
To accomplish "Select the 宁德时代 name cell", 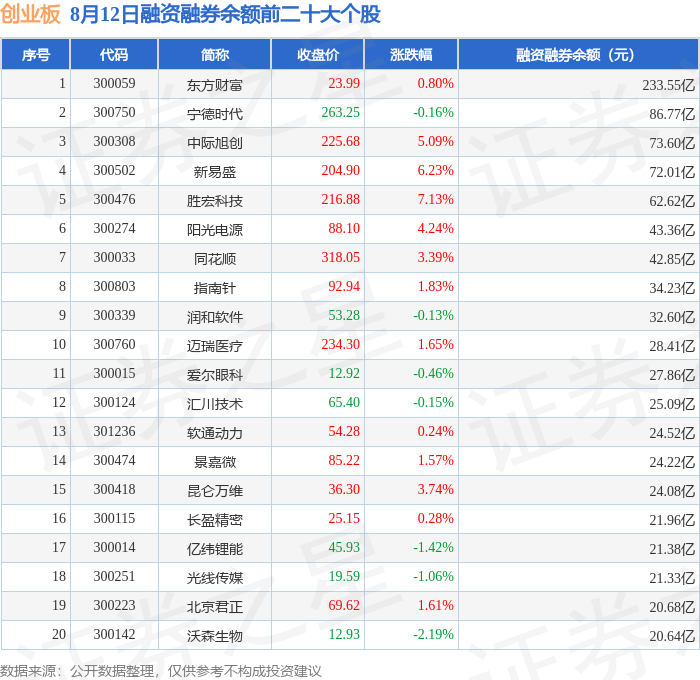I will (x=215, y=114).
